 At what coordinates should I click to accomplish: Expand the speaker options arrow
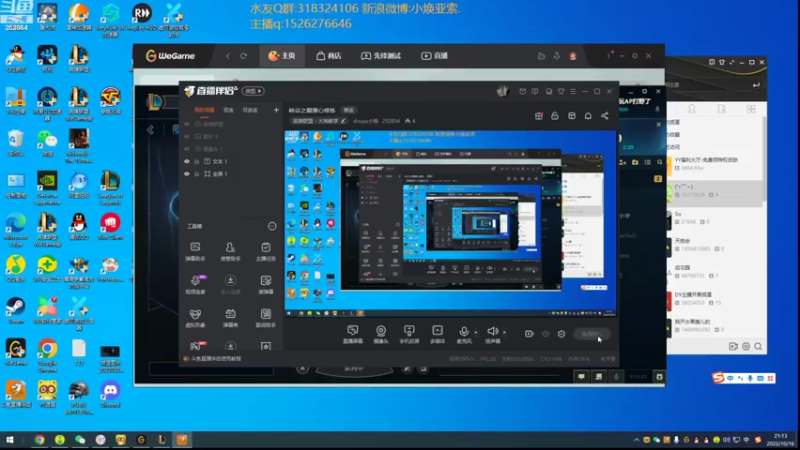pyautogui.click(x=505, y=333)
